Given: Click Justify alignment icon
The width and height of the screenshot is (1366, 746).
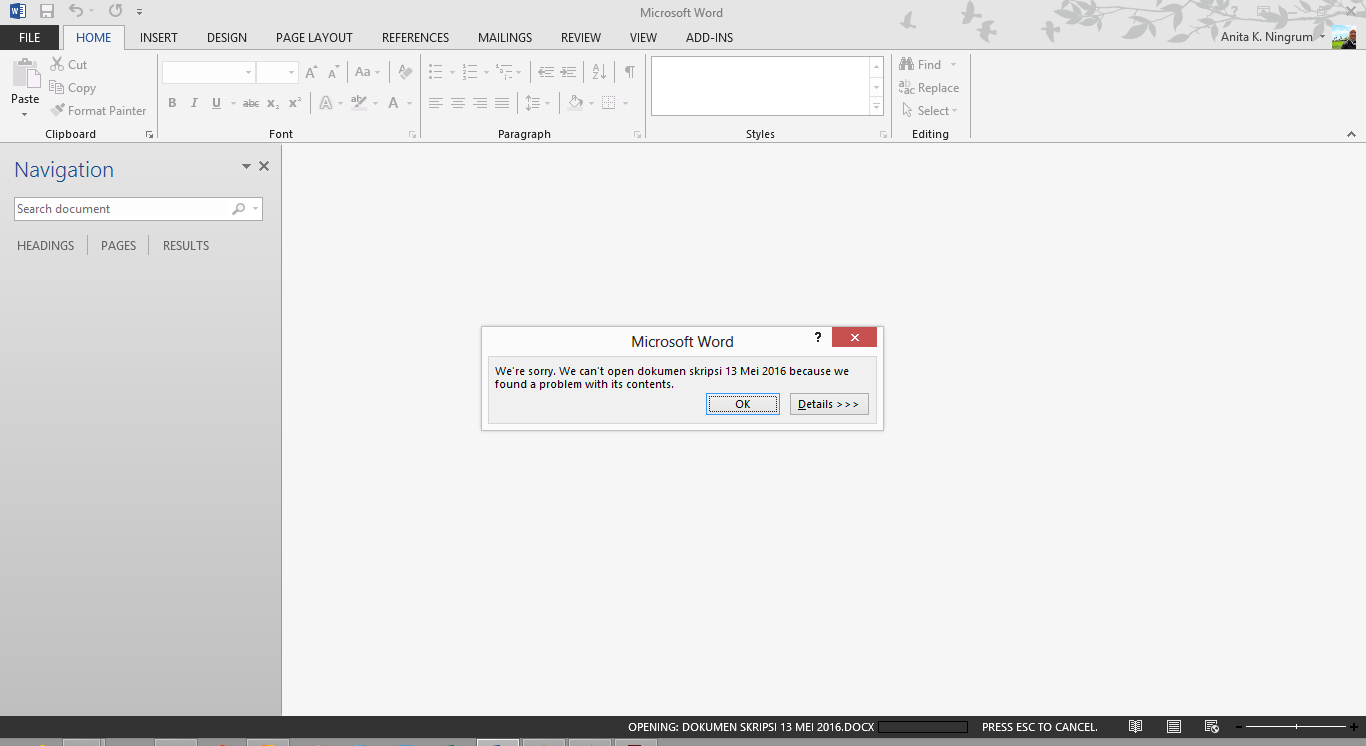Looking at the screenshot, I should point(502,103).
